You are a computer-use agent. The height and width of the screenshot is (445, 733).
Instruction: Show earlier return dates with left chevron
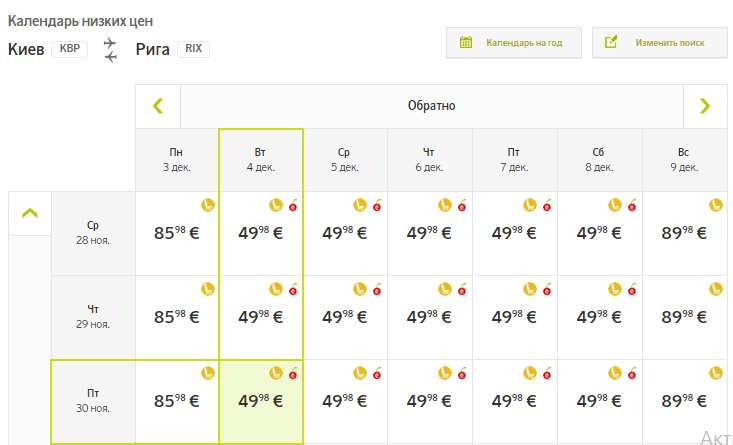tap(158, 106)
